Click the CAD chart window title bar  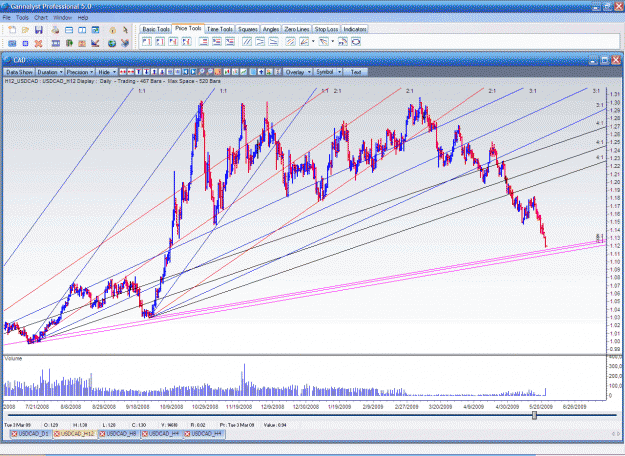311,60
